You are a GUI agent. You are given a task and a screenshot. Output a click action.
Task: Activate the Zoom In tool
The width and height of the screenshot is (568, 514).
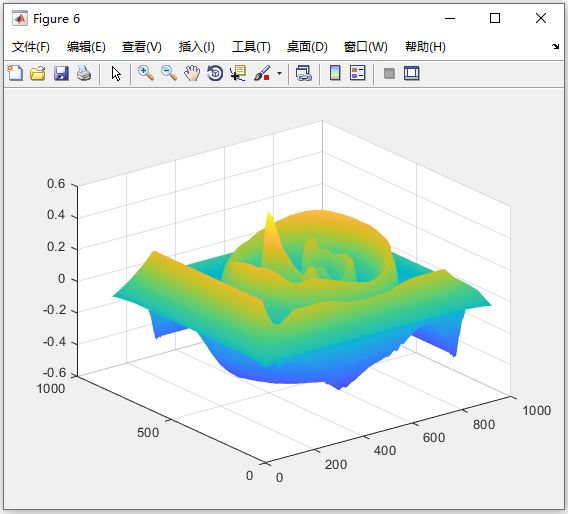point(146,73)
